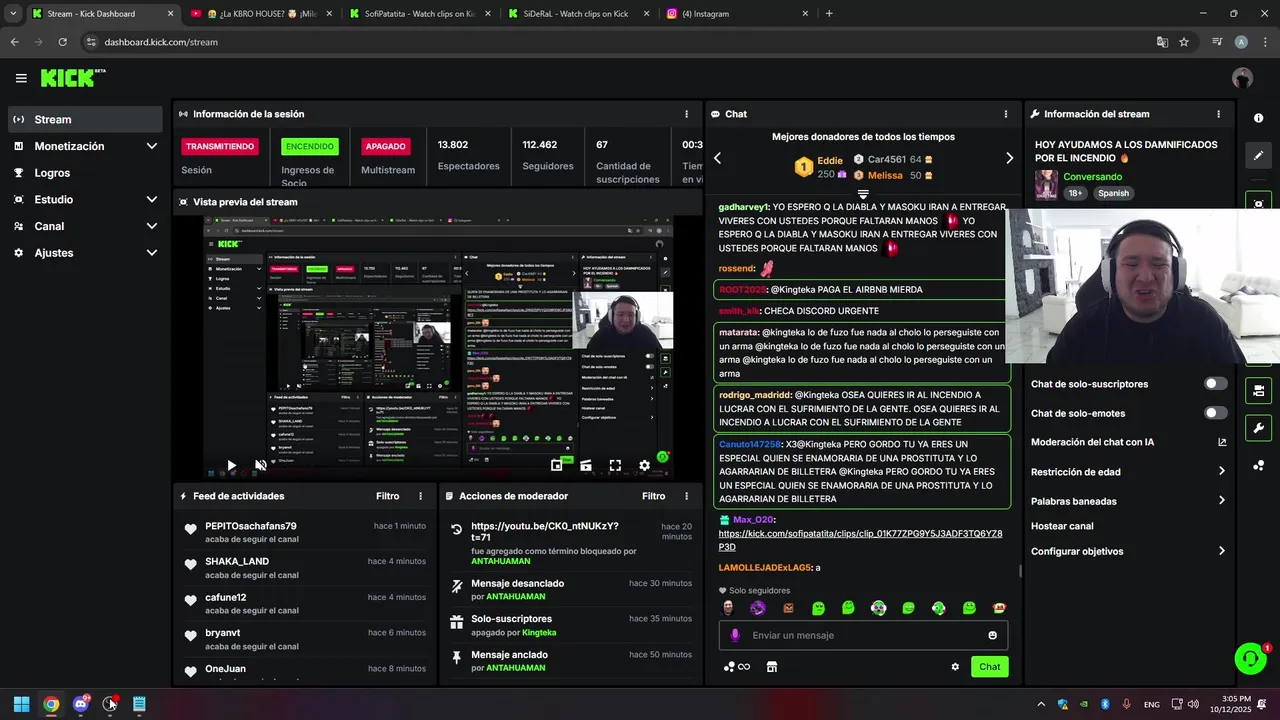This screenshot has width=1280, height=720.
Task: Open Feed de actividades options menu
Action: (x=420, y=496)
